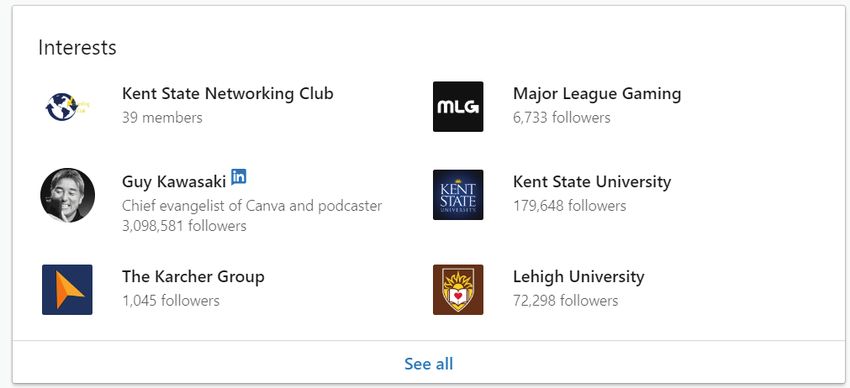Go to the Kent State University page
Screen dimensions: 850x388
[x=592, y=182]
